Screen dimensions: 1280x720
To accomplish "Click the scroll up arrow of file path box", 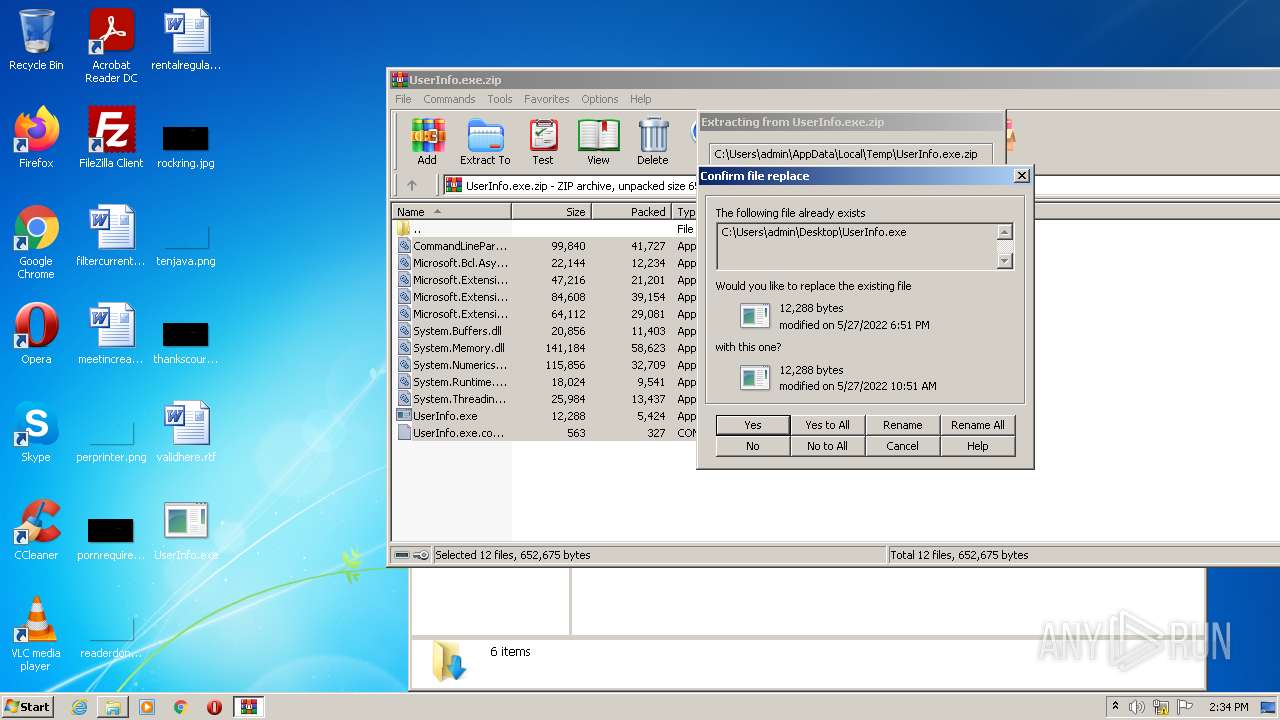I will pos(1005,232).
